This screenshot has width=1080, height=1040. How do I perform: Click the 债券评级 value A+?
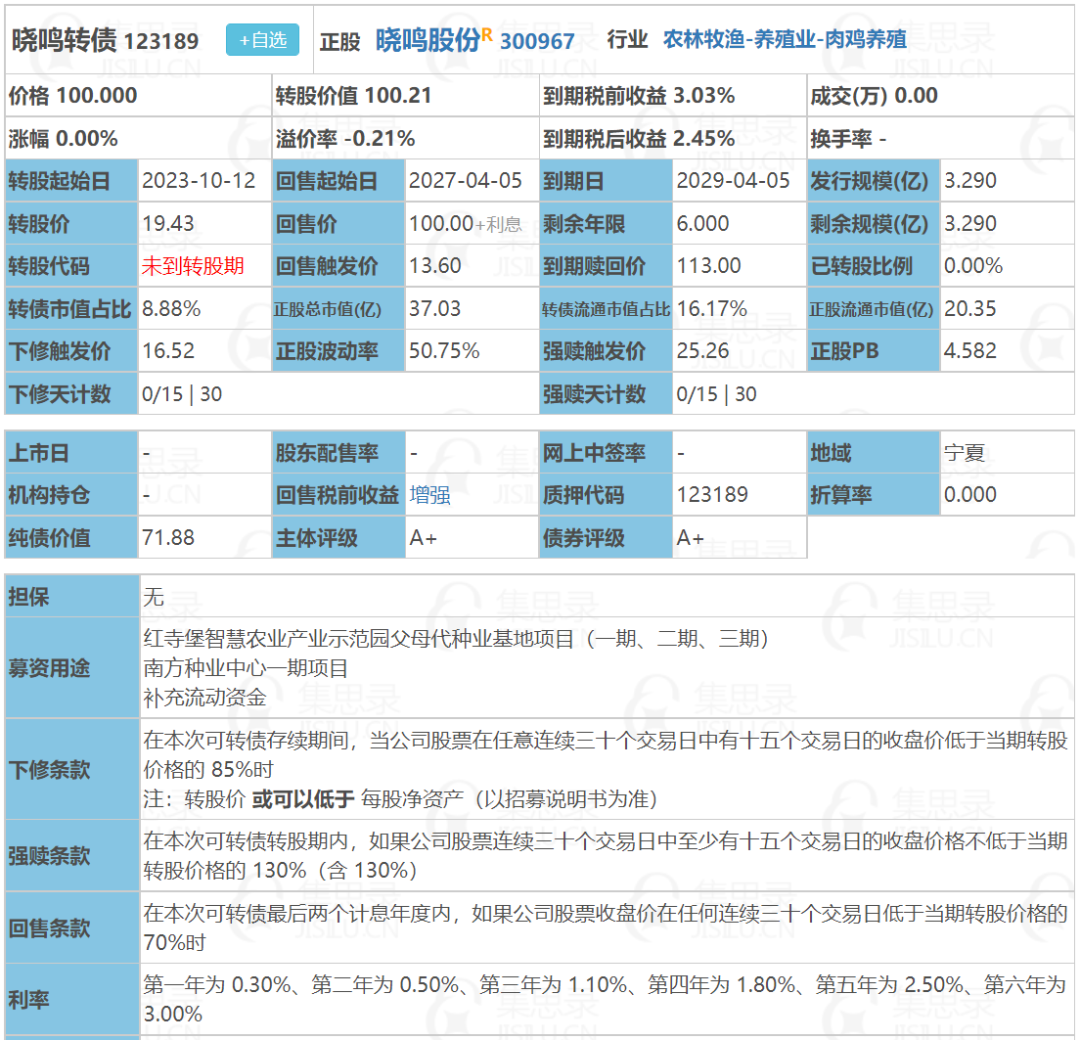click(x=690, y=537)
